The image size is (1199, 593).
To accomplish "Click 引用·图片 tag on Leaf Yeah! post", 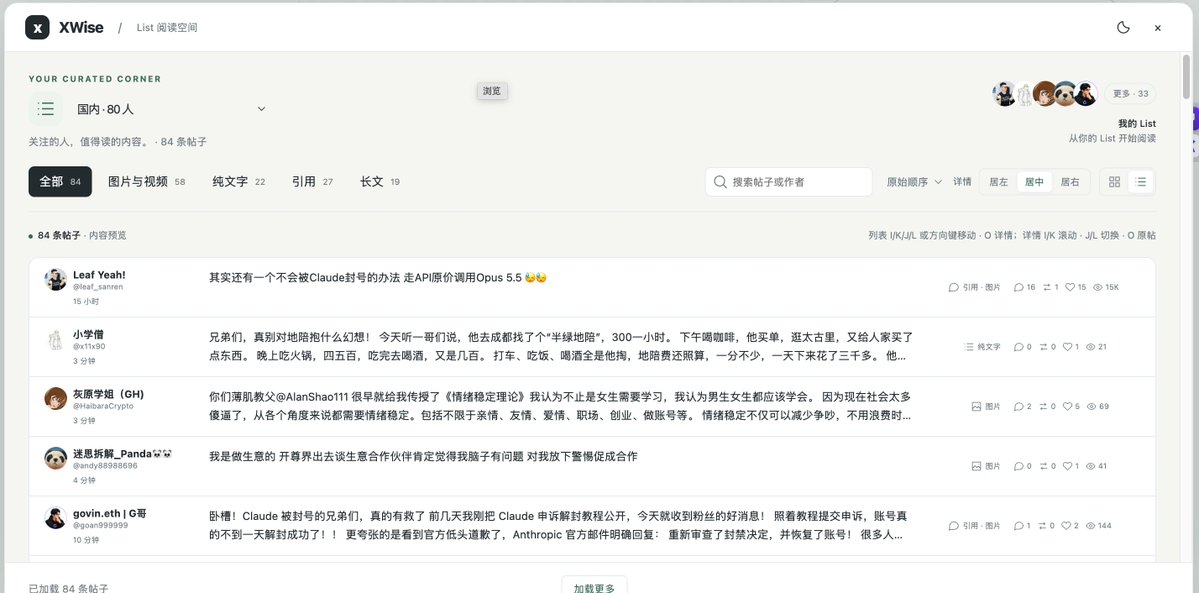I will coord(974,287).
